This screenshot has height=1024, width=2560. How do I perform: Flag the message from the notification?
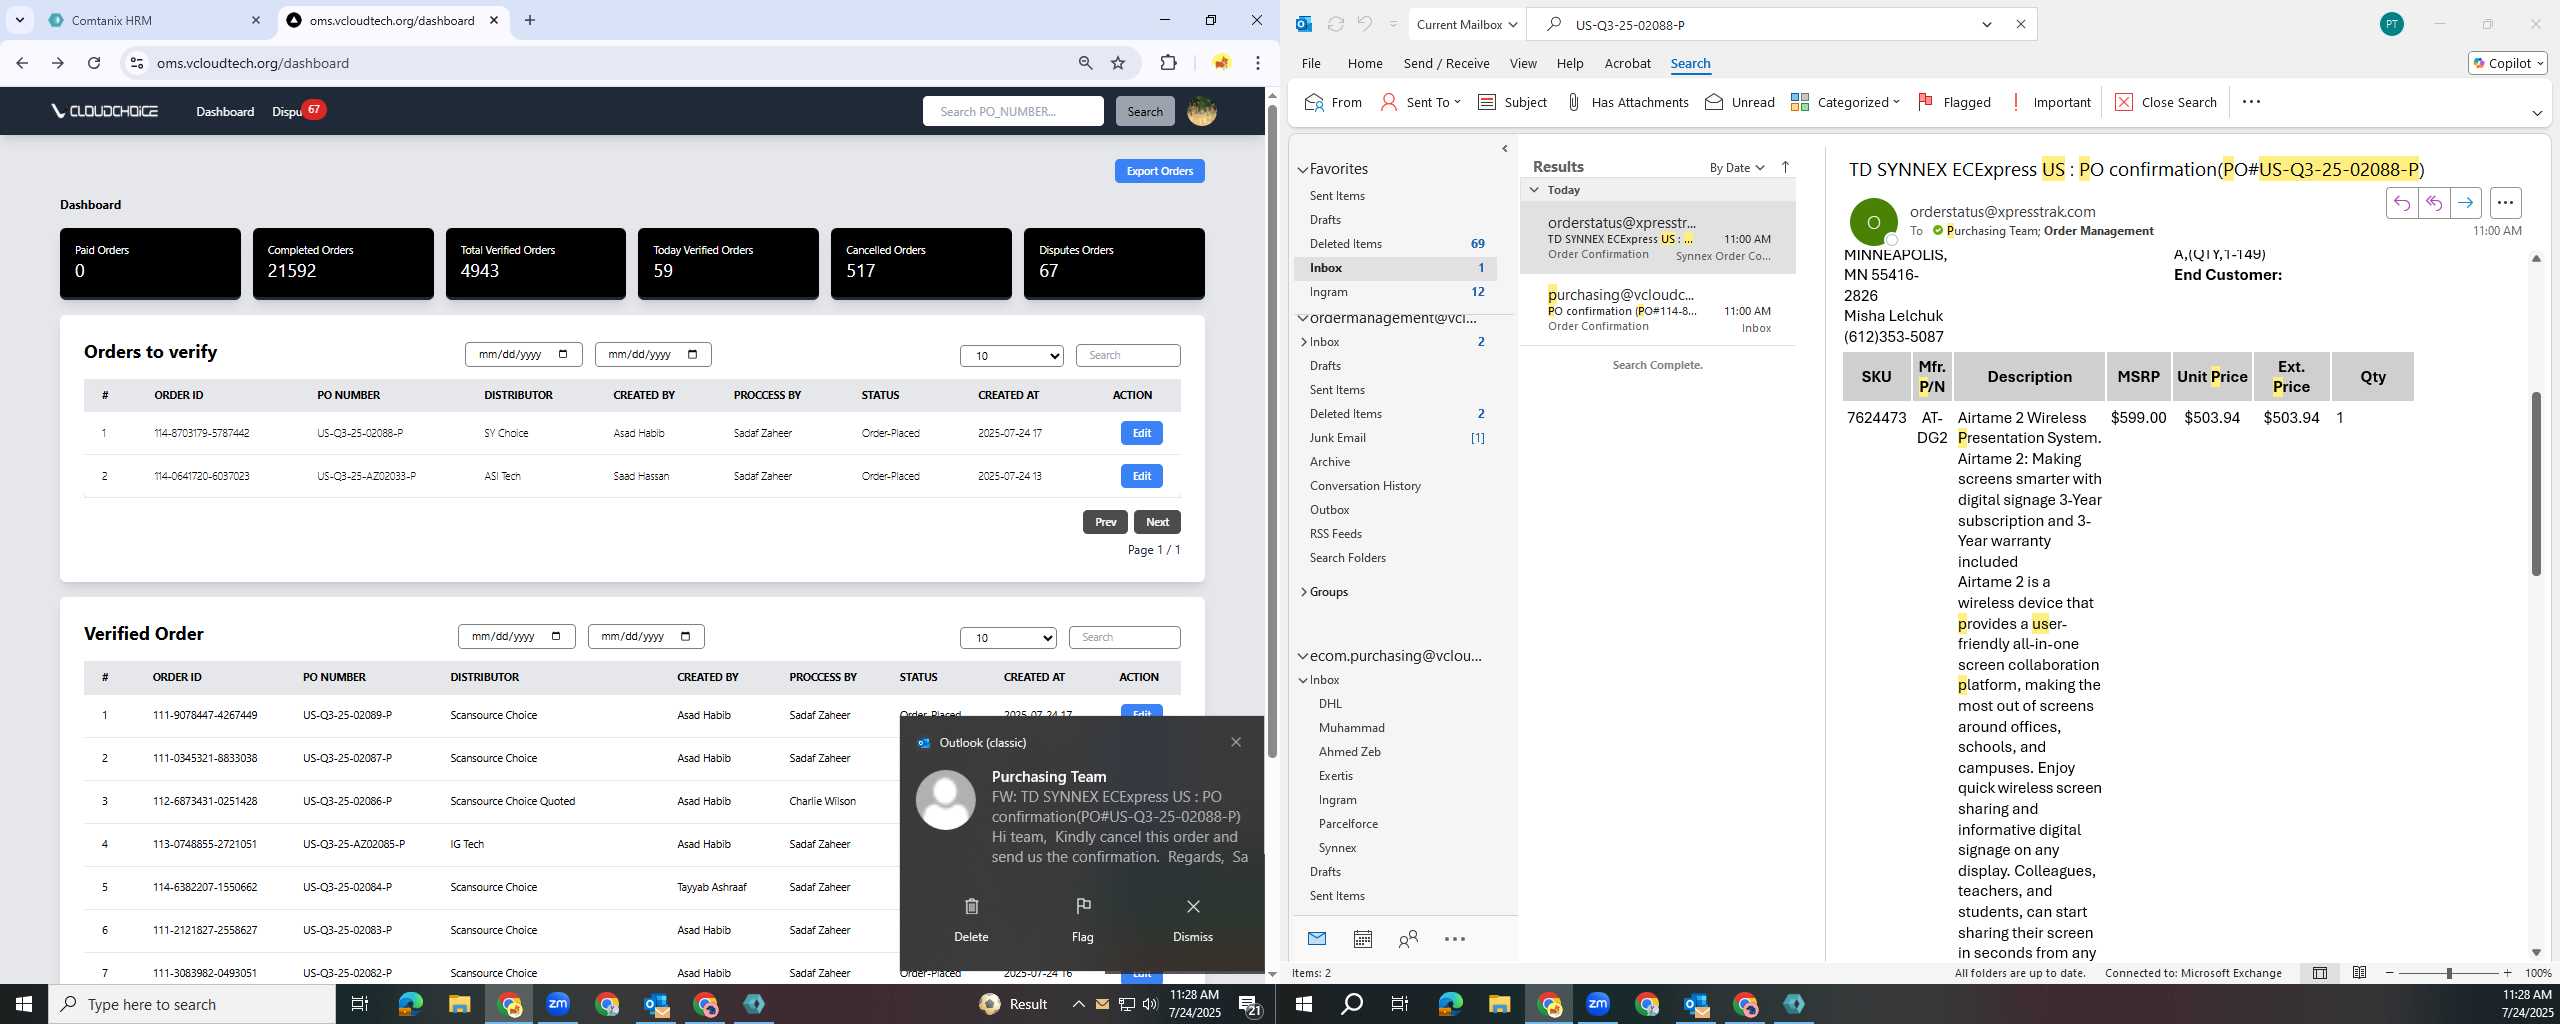click(x=1082, y=919)
